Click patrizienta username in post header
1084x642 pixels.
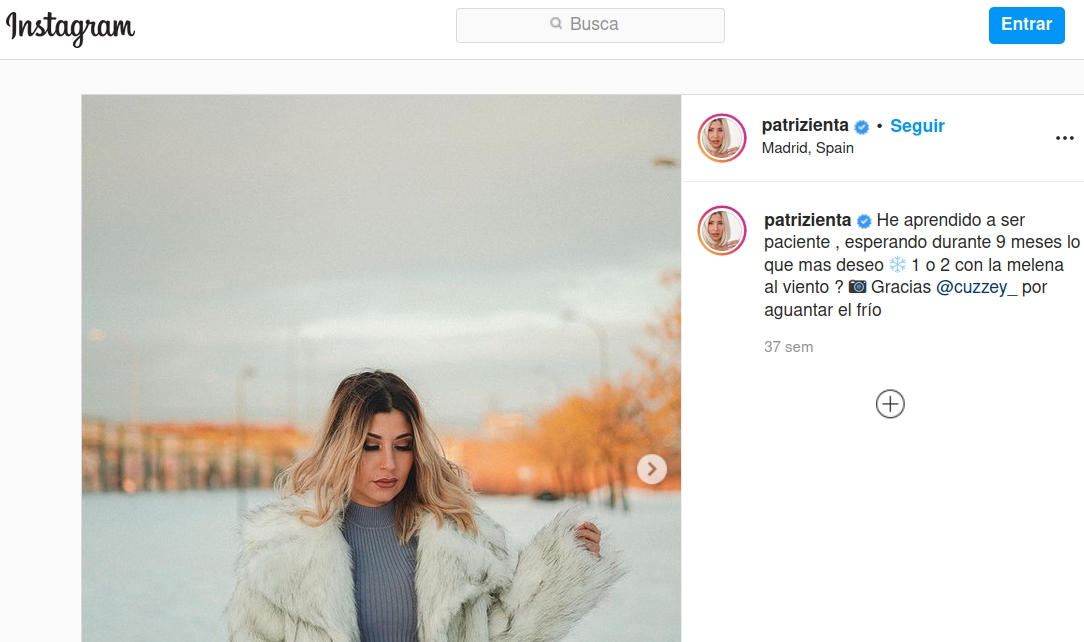click(x=805, y=126)
